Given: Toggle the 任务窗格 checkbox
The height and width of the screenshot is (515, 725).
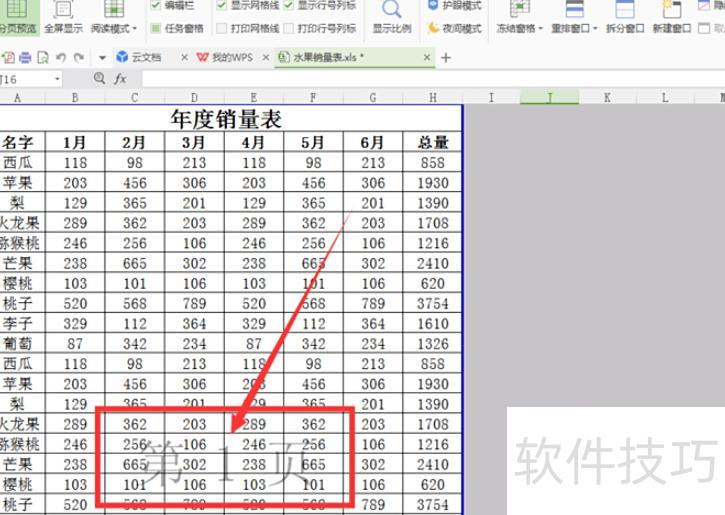Looking at the screenshot, I should [x=156, y=29].
